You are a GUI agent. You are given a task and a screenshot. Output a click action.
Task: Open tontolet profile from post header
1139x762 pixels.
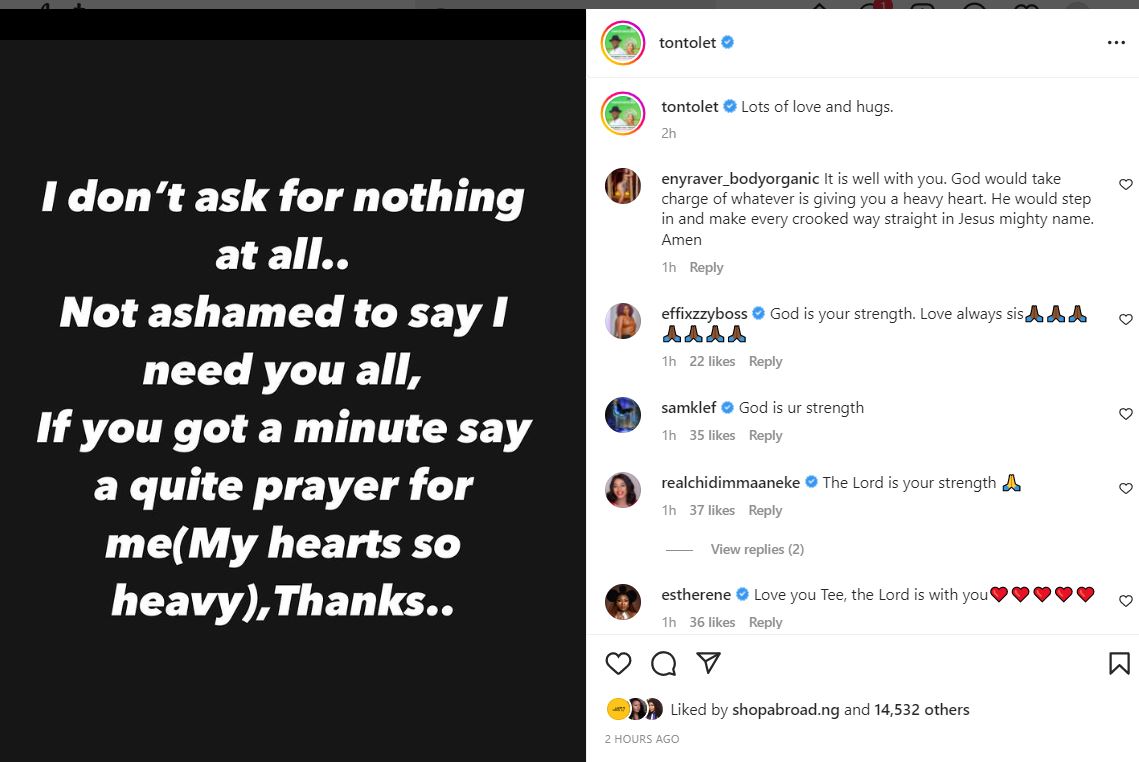pos(687,43)
